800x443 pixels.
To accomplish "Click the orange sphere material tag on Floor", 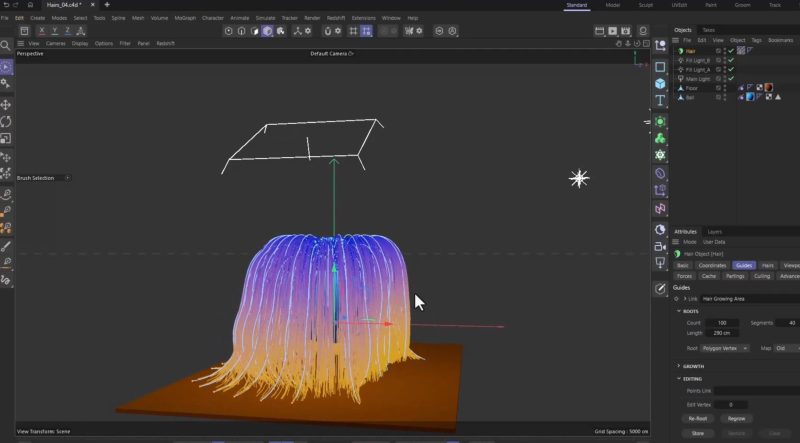I will pos(768,88).
